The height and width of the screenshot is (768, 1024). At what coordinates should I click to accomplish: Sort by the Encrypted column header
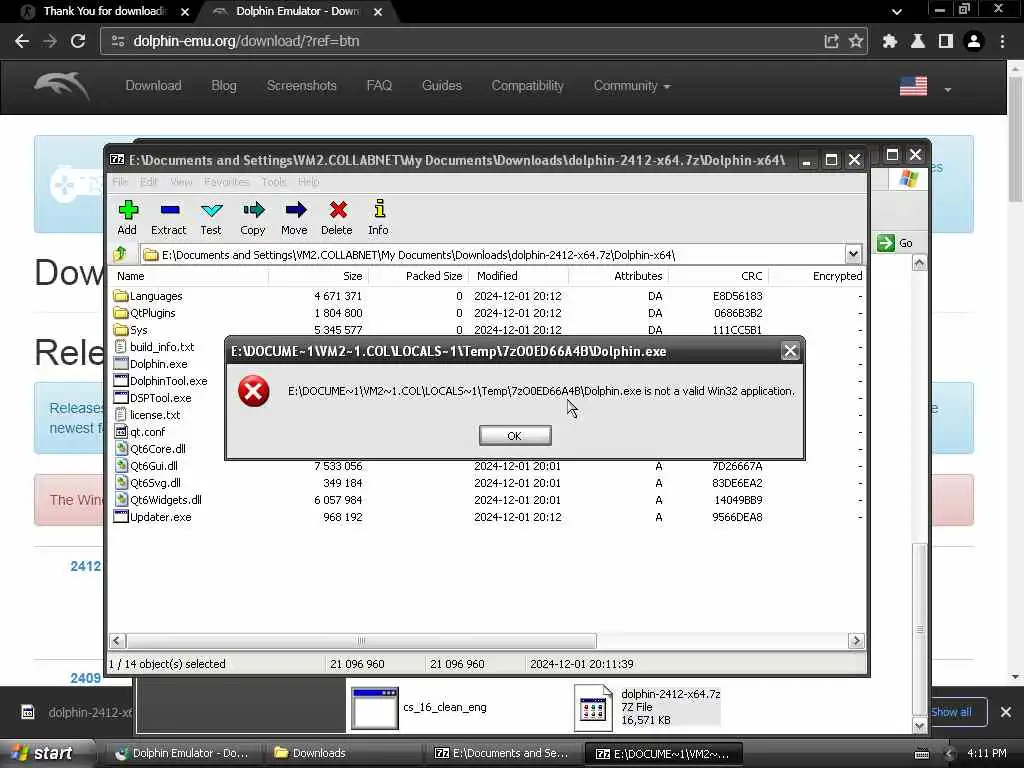[818, 276]
